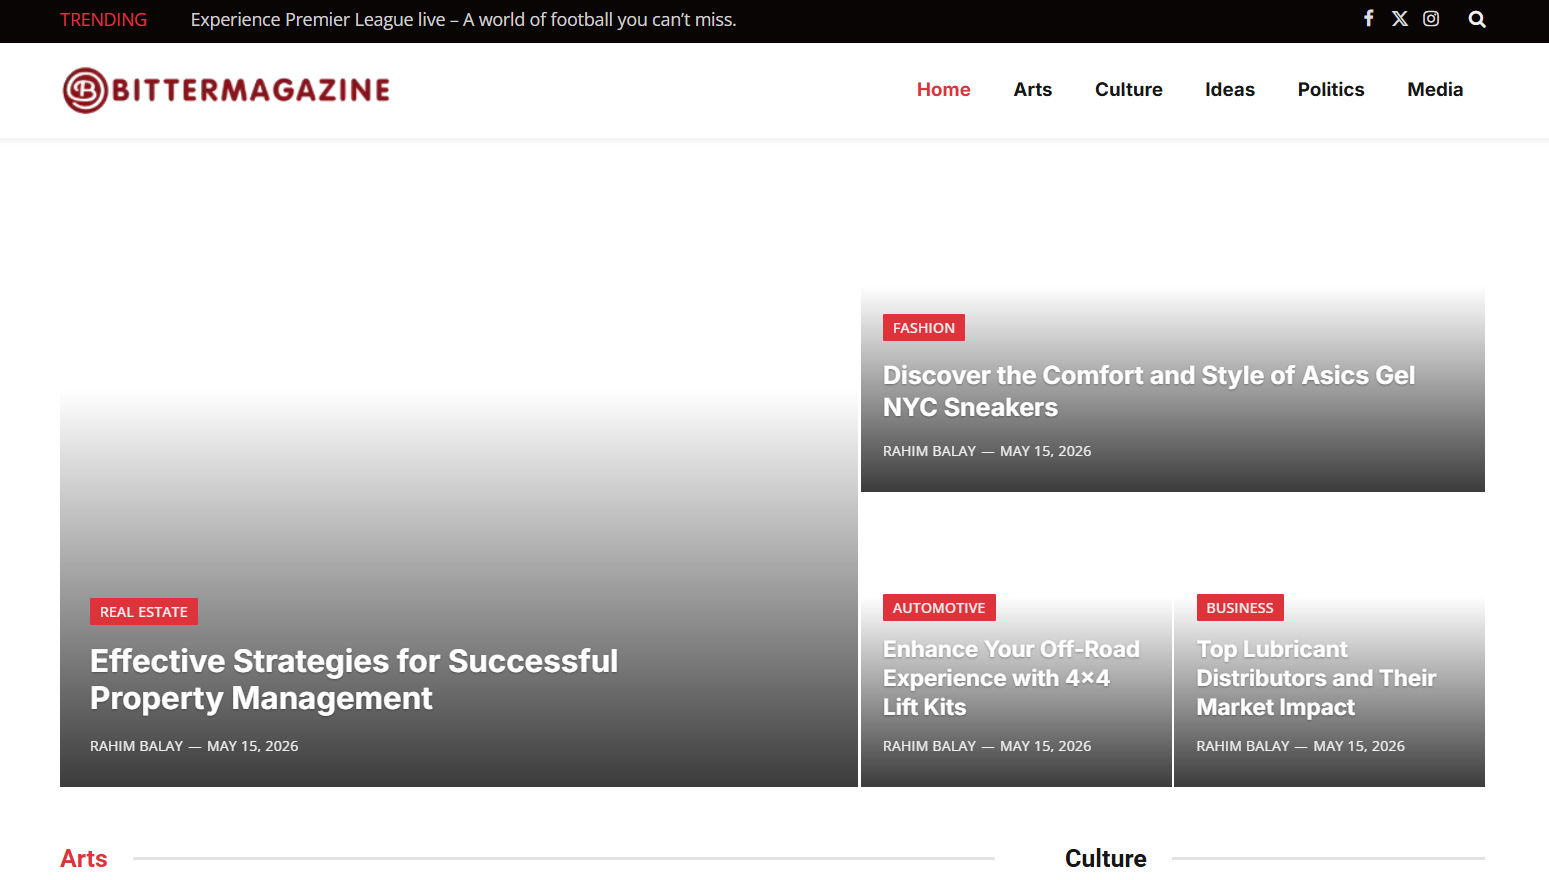
Task: View author Rahim Balay on Asics sneakers post
Action: (929, 451)
